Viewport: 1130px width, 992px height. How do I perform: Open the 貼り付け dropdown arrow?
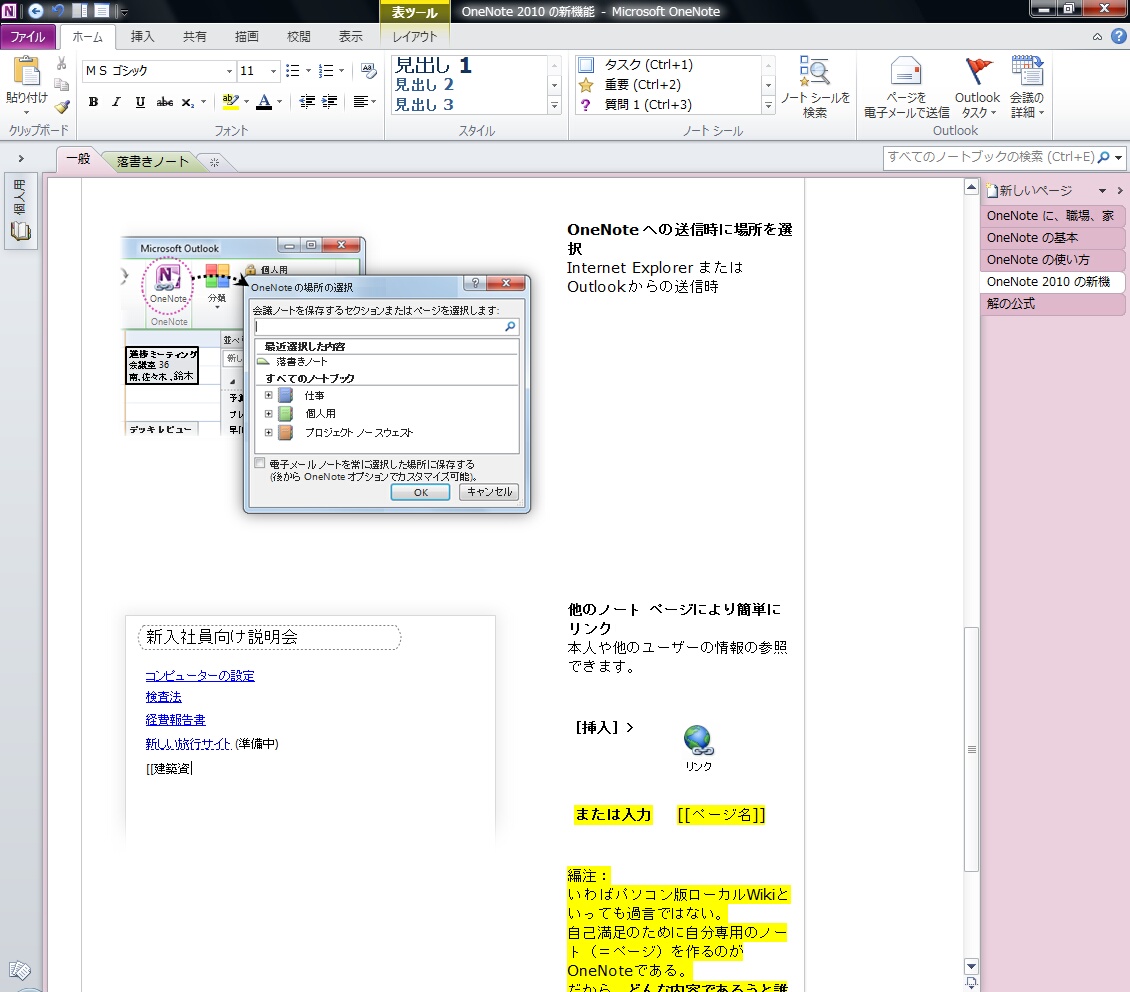tap(27, 112)
